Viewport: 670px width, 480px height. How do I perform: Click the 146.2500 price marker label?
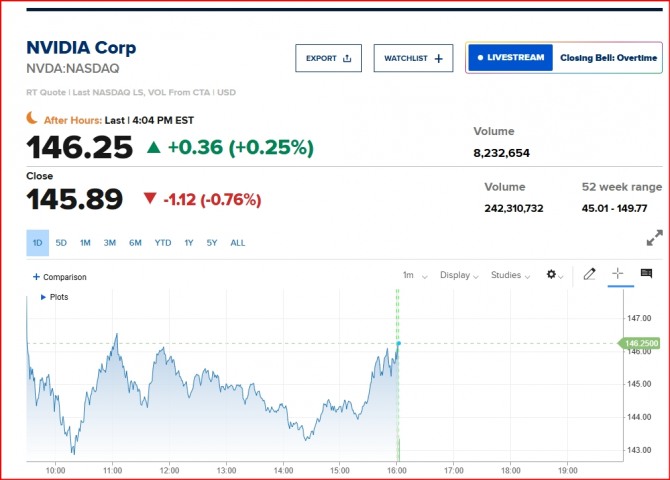point(638,344)
